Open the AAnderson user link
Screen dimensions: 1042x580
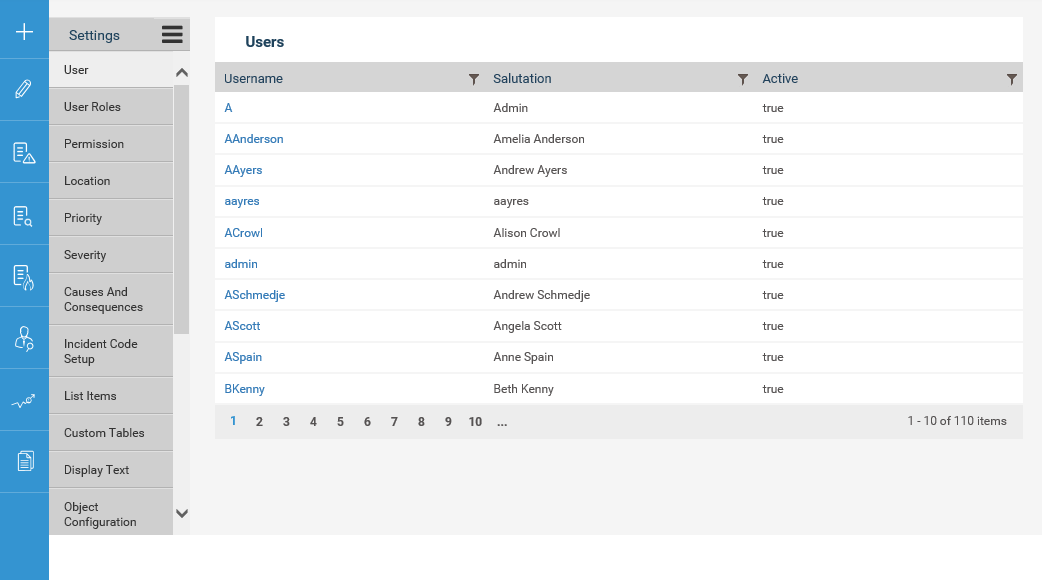tap(254, 139)
